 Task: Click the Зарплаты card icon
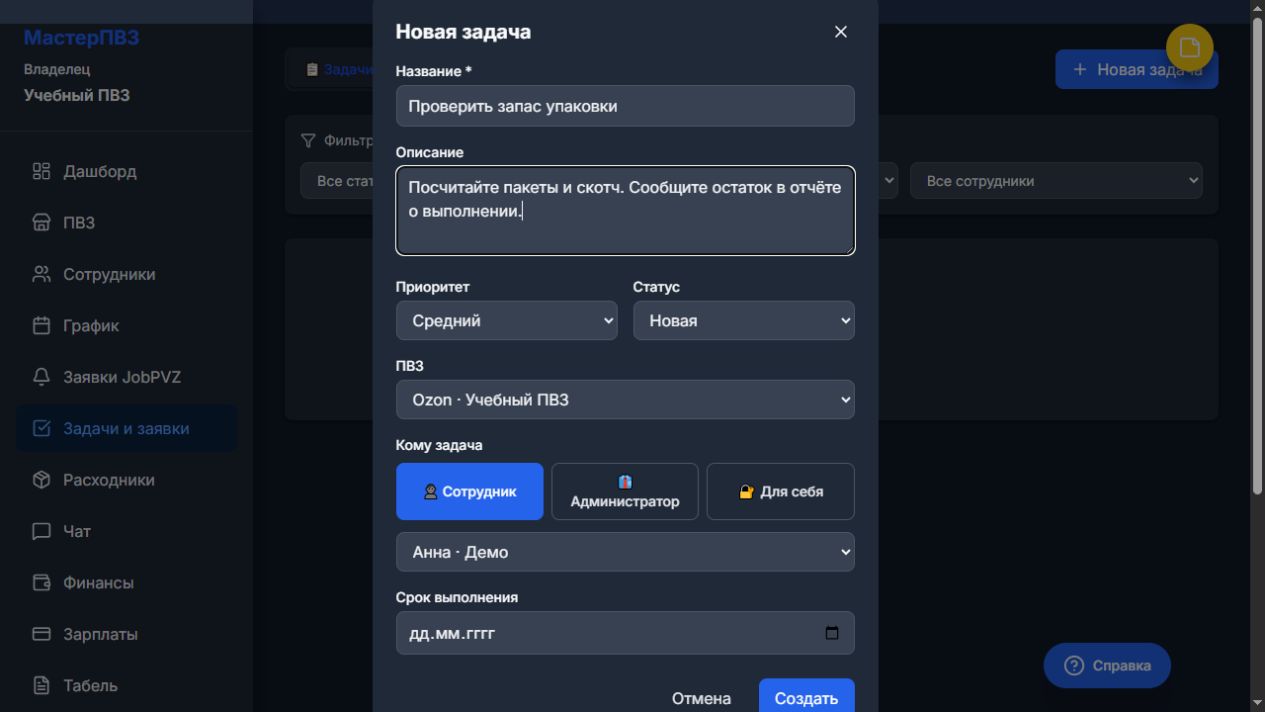click(41, 634)
